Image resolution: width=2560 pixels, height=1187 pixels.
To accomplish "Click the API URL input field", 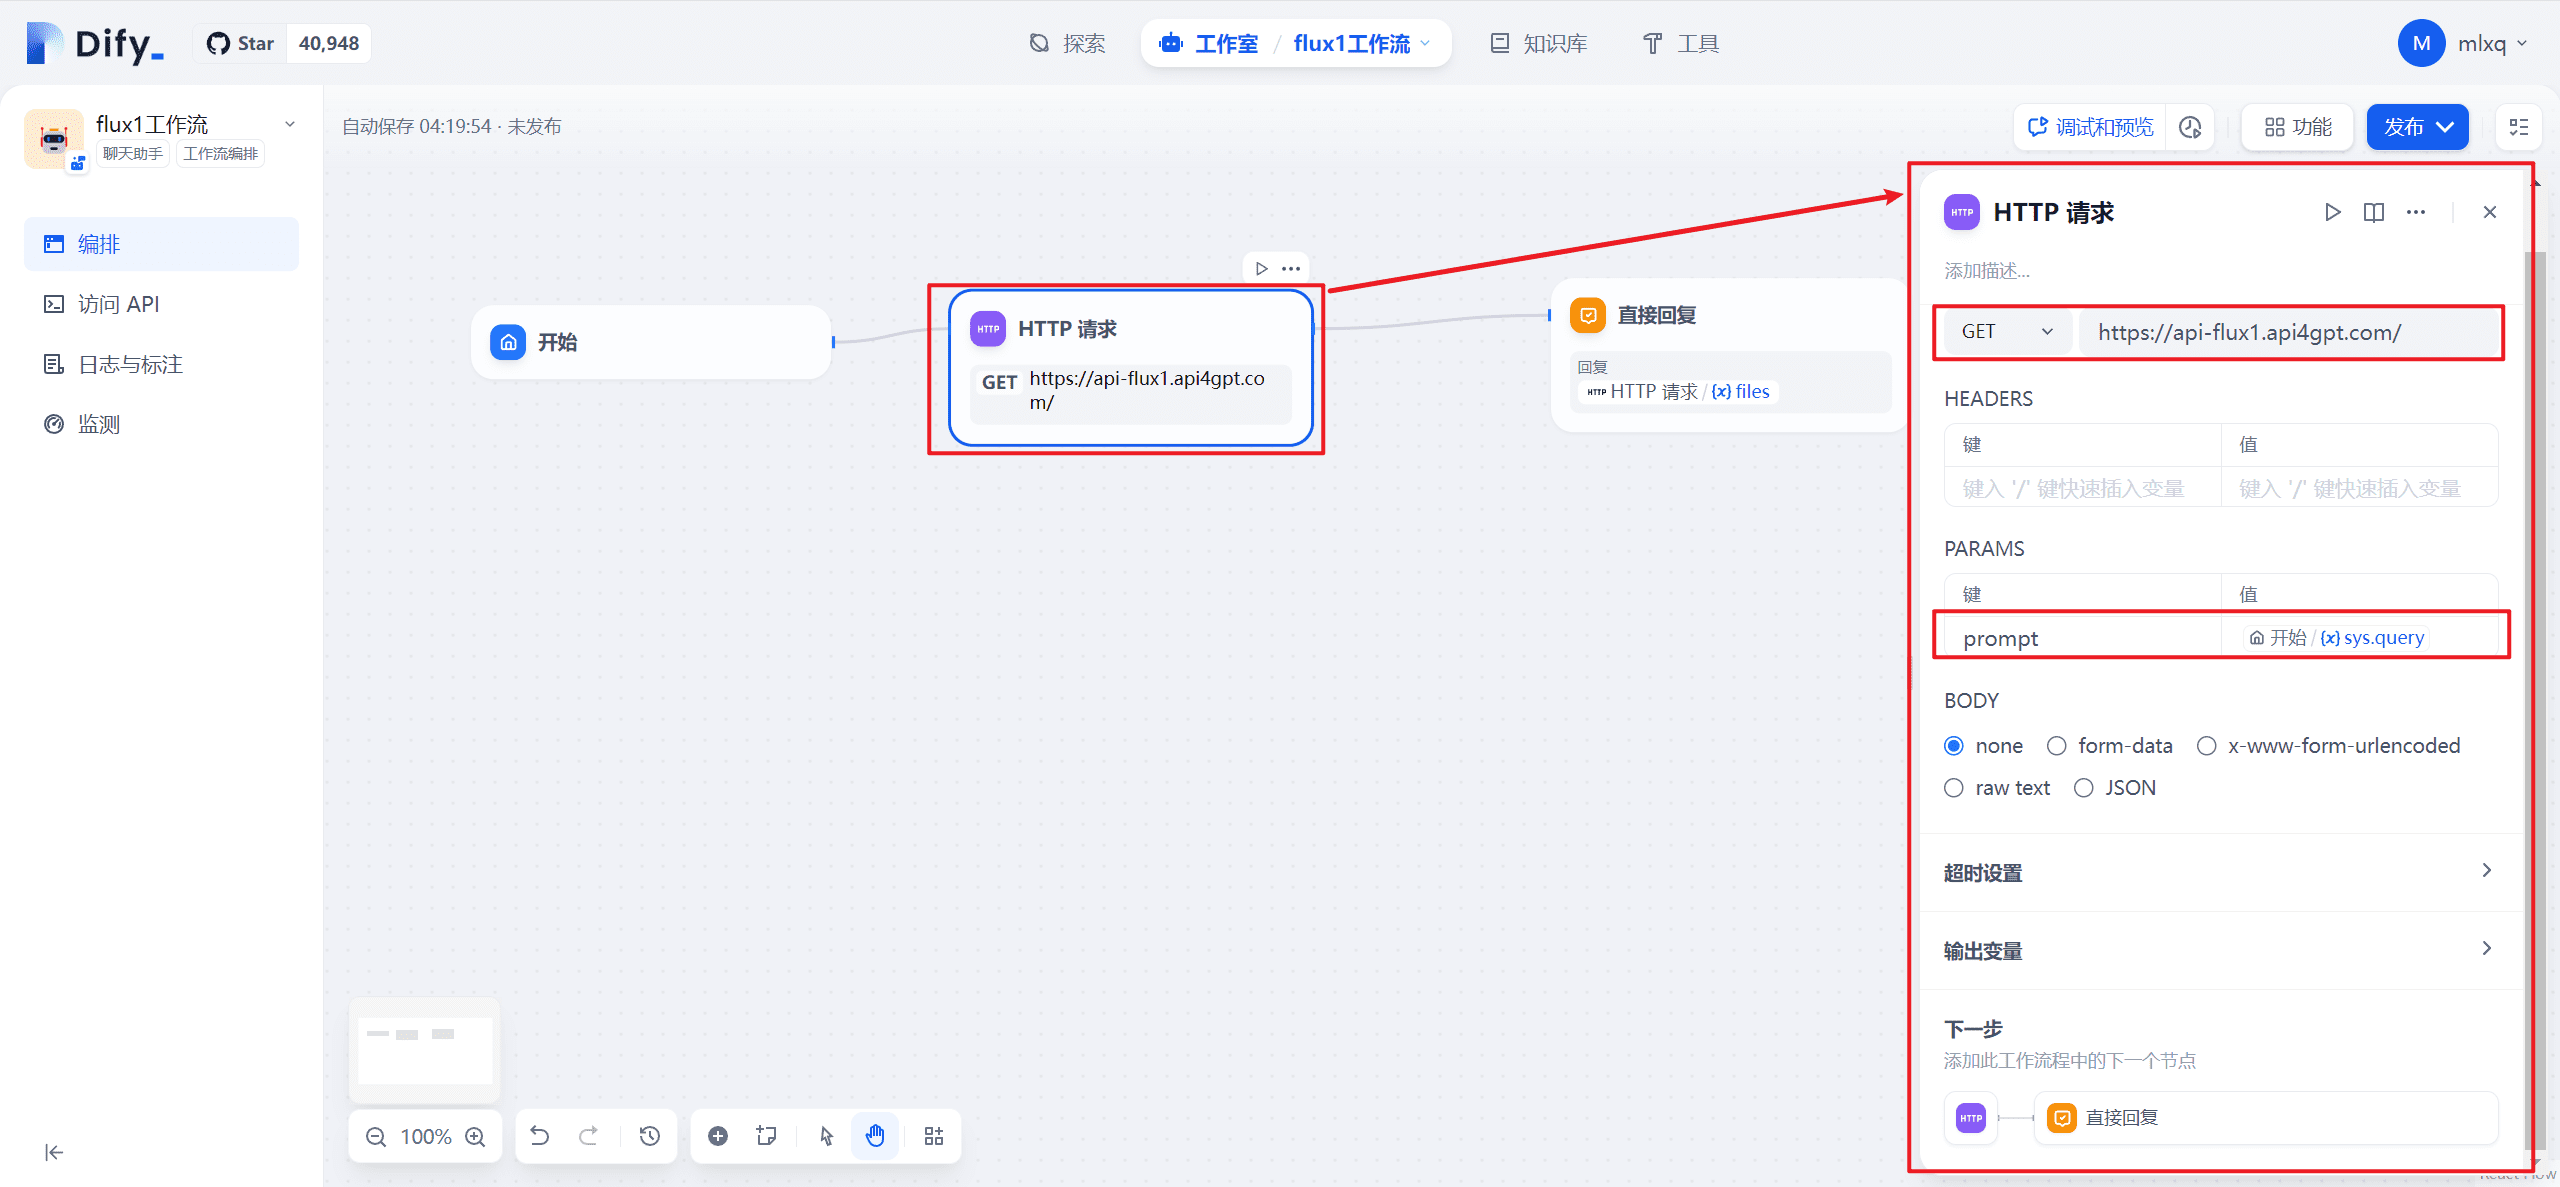I will (x=2288, y=332).
